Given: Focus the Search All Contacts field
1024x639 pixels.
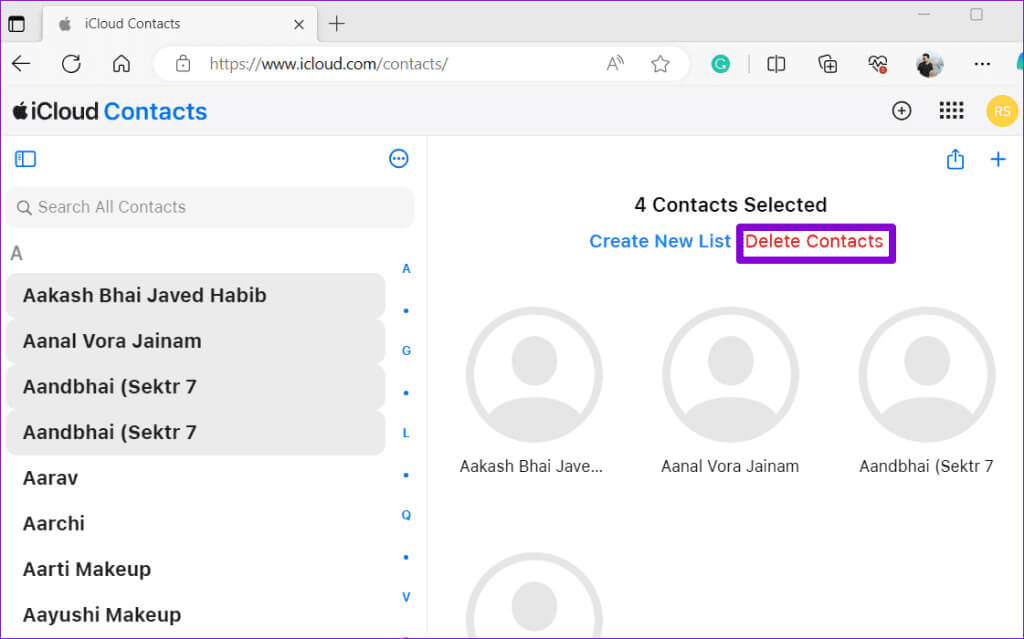Looking at the screenshot, I should click(210, 207).
